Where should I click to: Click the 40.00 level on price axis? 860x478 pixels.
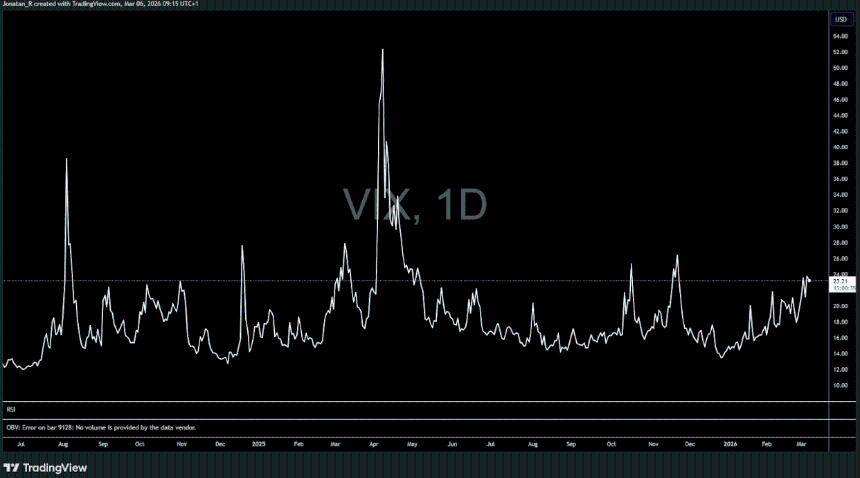pyautogui.click(x=840, y=147)
